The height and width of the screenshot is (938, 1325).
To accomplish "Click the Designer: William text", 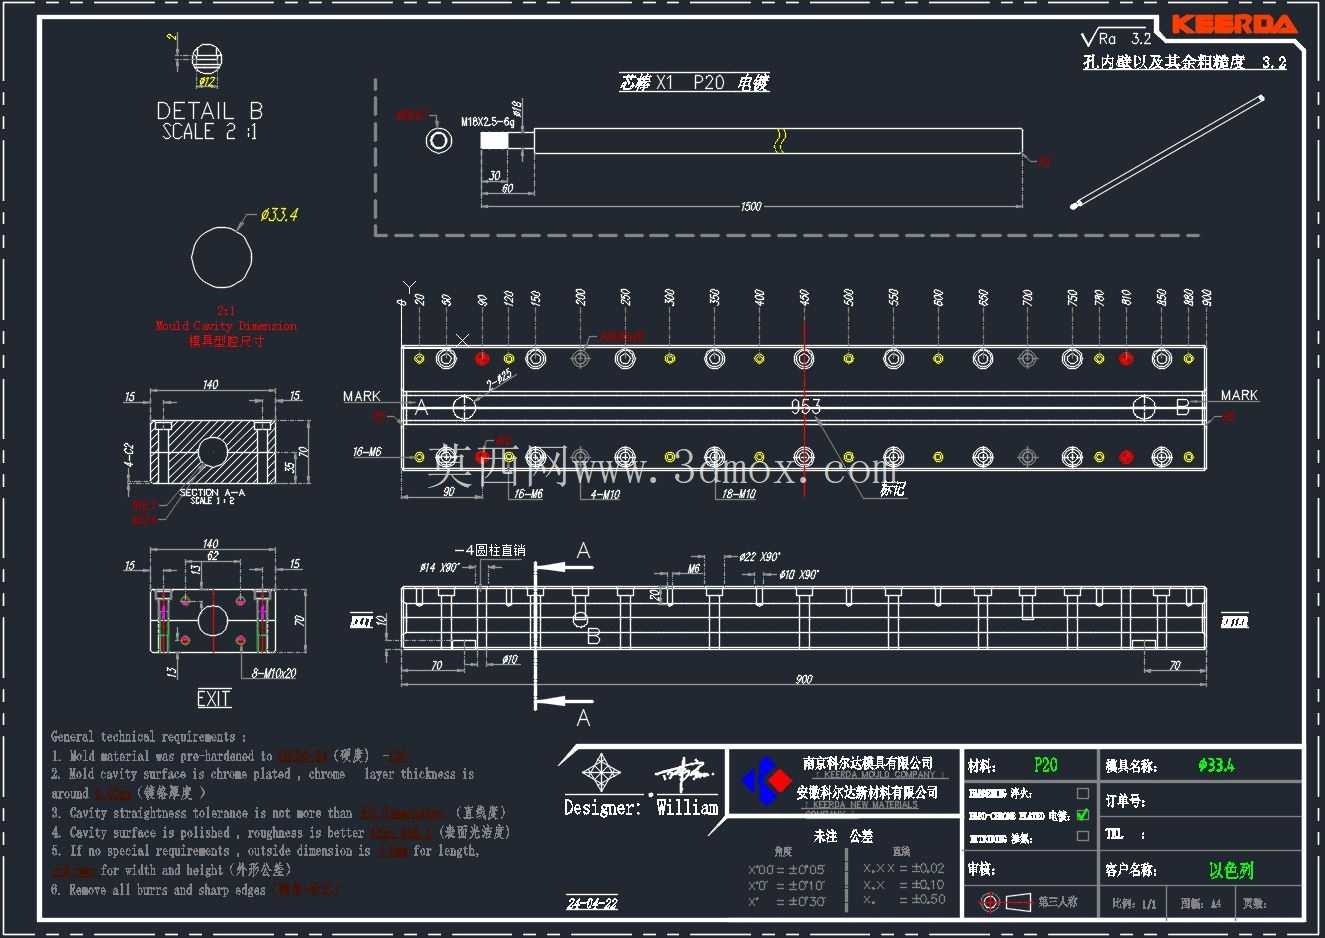I will click(641, 807).
